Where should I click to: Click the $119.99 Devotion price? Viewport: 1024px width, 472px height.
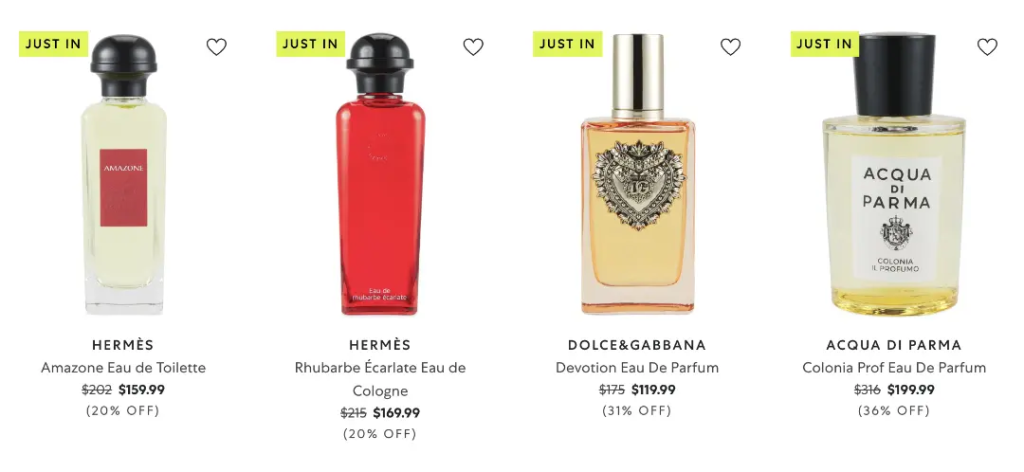coord(654,390)
